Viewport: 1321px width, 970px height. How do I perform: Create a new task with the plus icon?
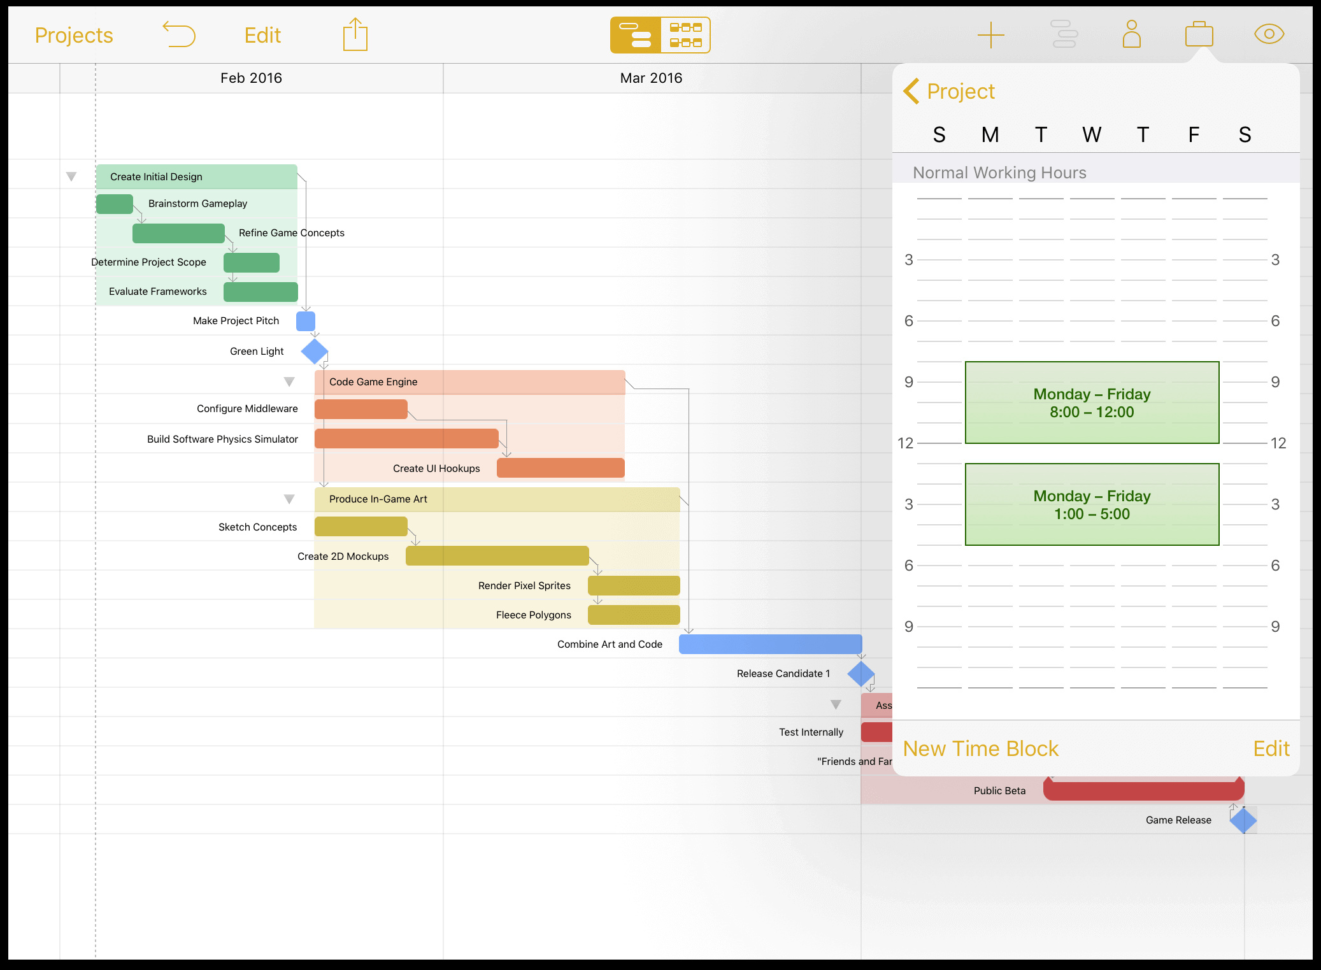[x=991, y=34]
